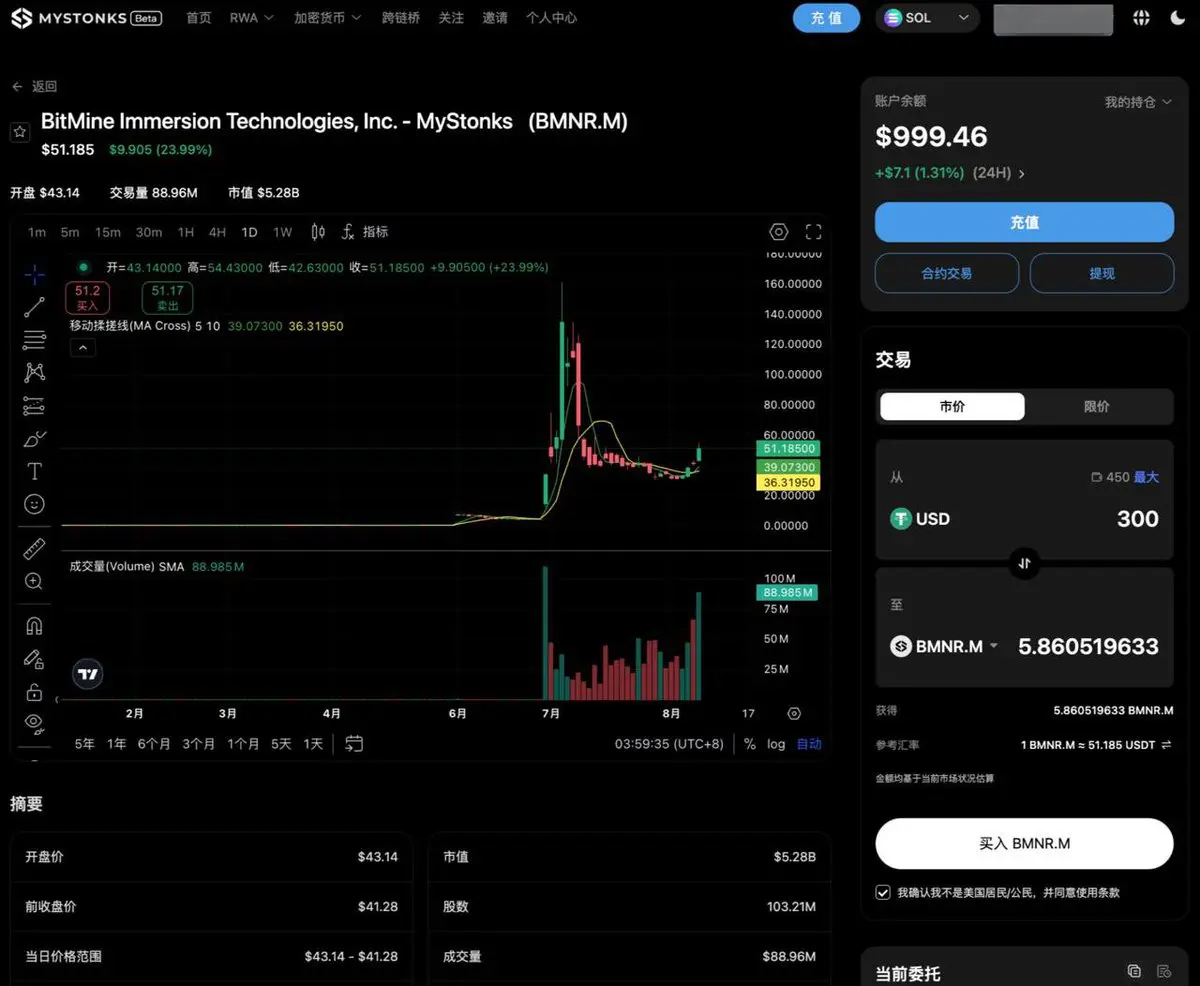This screenshot has height=986, width=1200.
Task: Toggle the non-US resident agreement checkbox
Action: pos(883,892)
